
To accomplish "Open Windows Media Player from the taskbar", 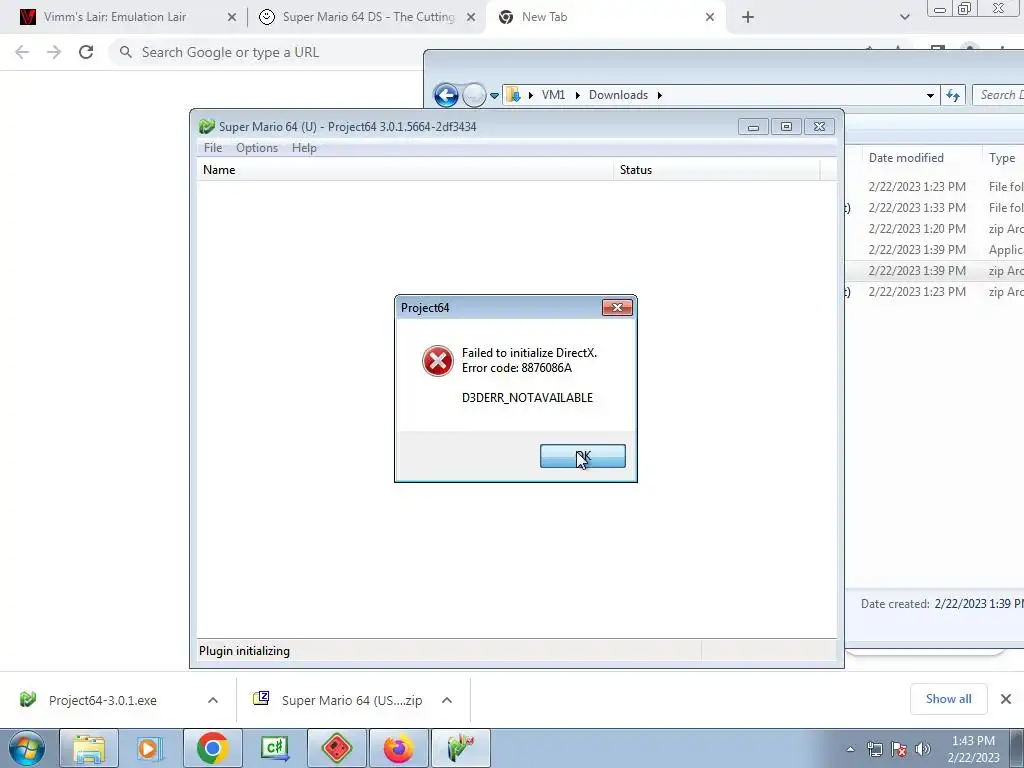I will [x=150, y=748].
